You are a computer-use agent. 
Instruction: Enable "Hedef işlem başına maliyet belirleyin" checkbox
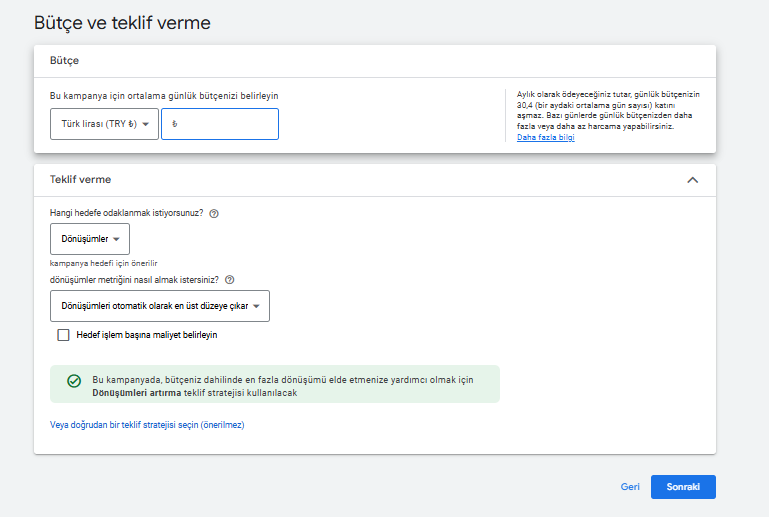(x=63, y=335)
